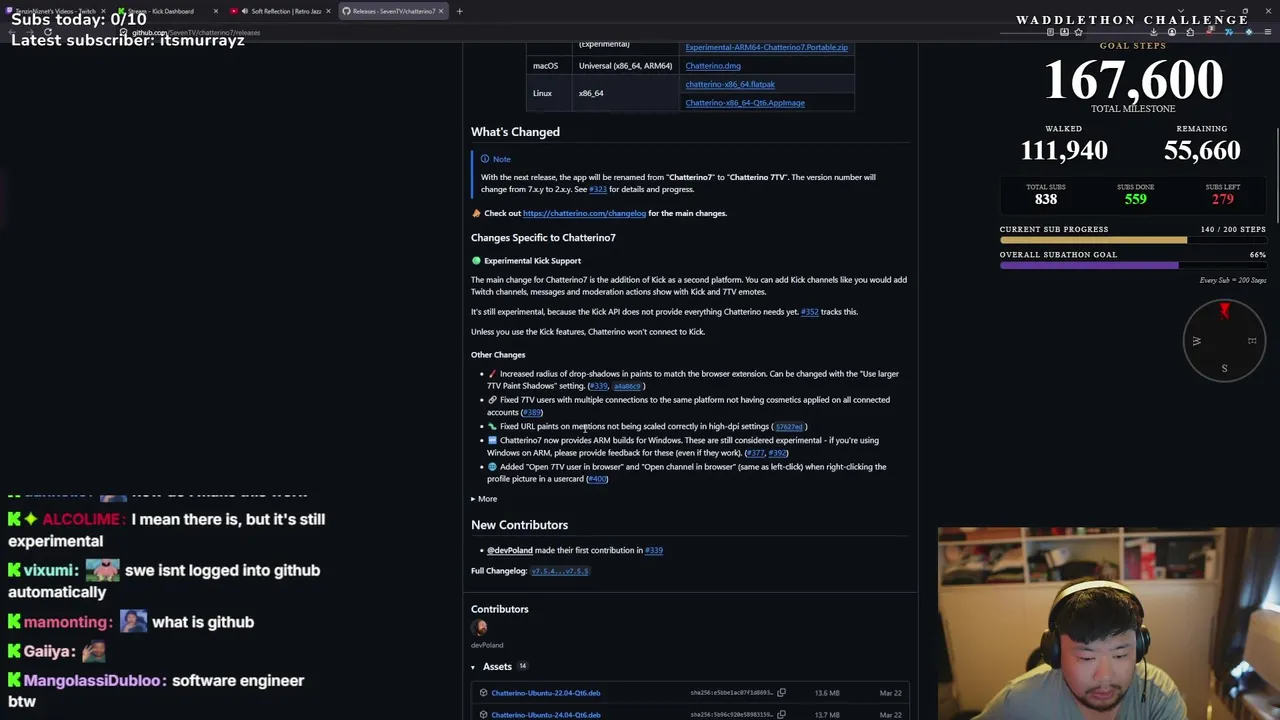Open issue #352 Kick tracking link
This screenshot has width=1280, height=720.
809,312
